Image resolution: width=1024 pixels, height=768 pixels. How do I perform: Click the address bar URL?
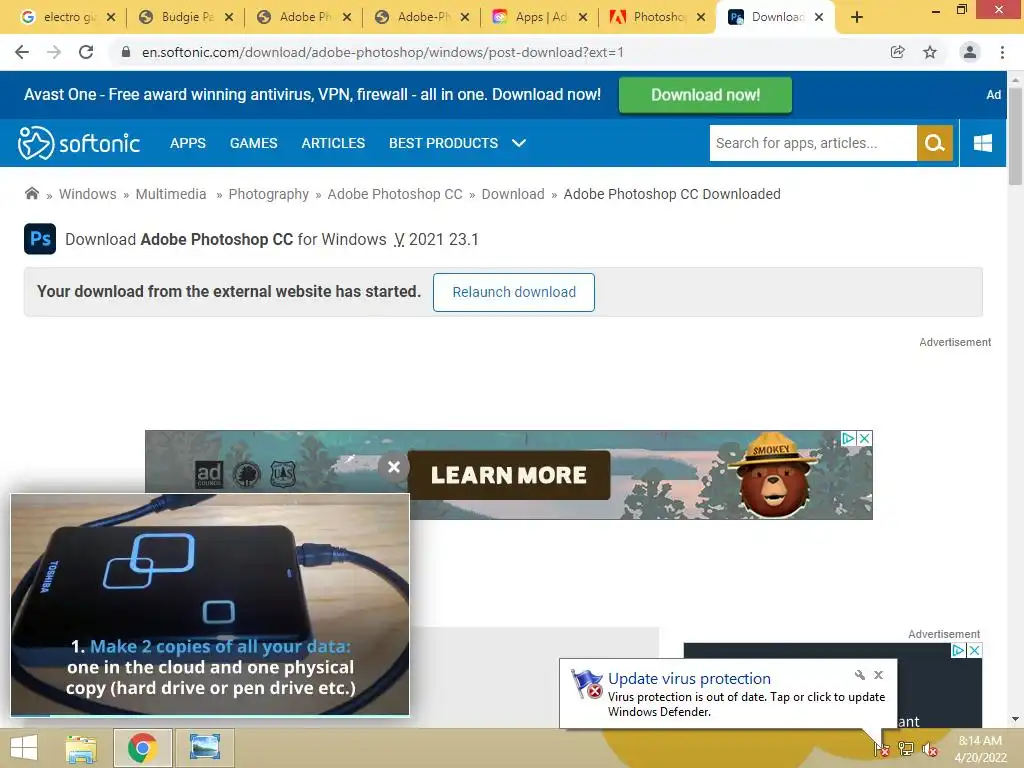383,52
